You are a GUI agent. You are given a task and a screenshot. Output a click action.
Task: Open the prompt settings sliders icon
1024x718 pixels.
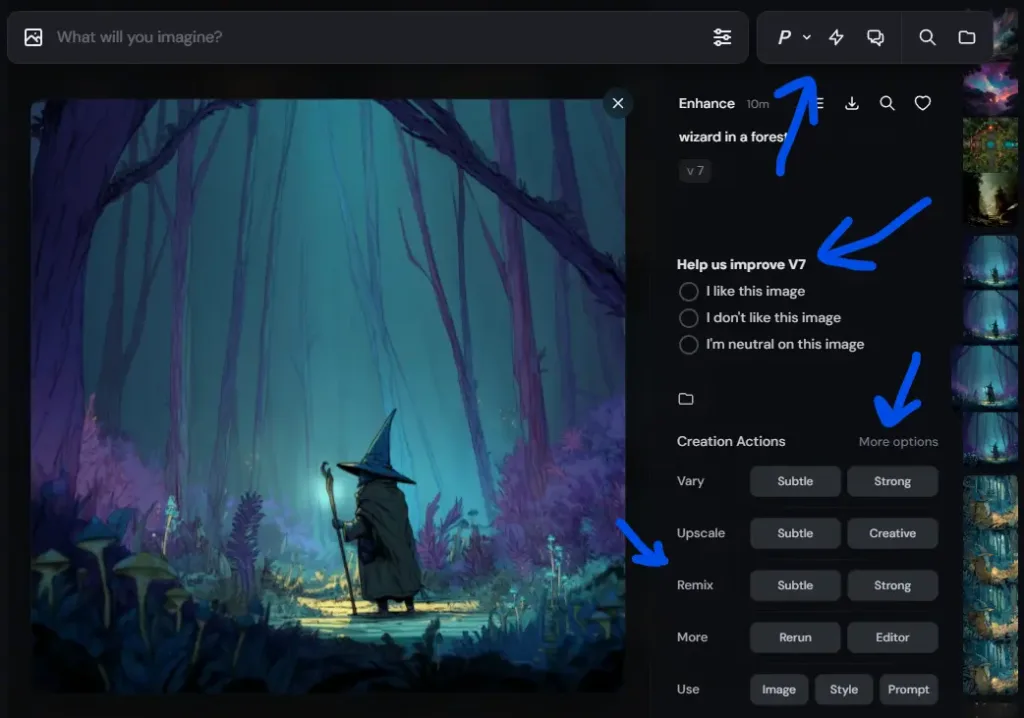tap(722, 37)
